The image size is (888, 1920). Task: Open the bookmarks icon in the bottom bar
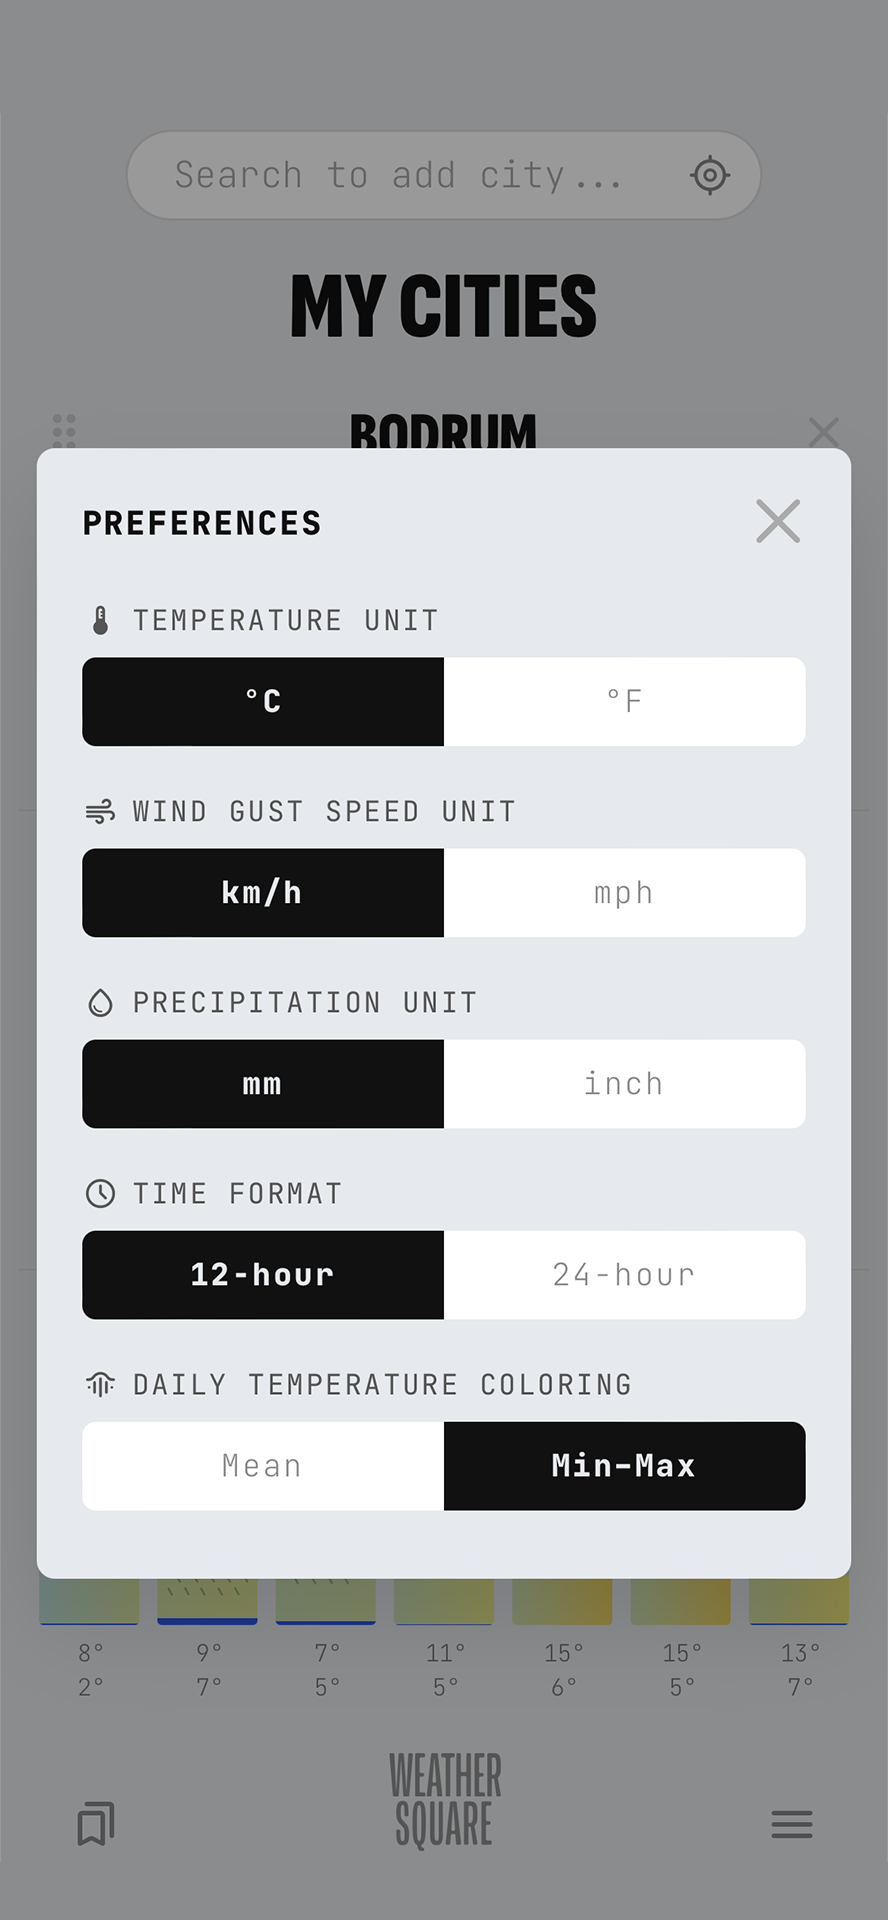[95, 1824]
